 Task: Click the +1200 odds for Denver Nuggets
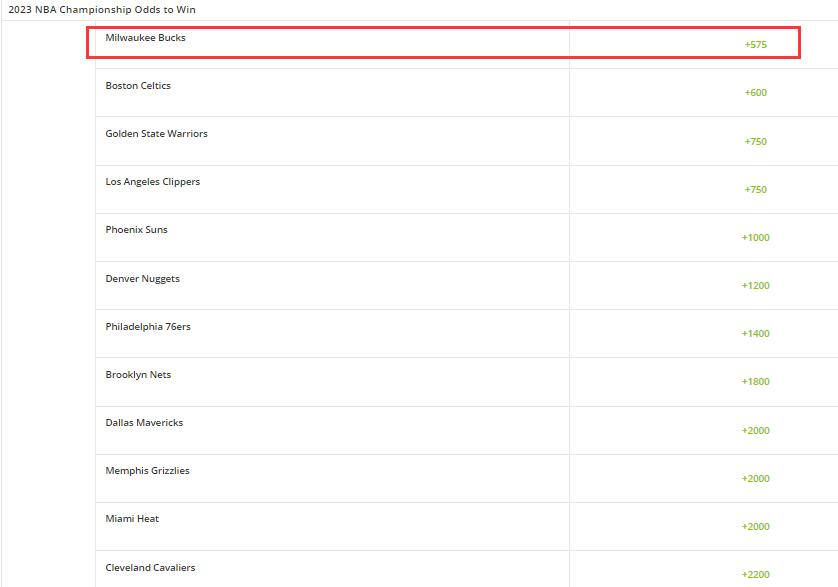pyautogui.click(x=756, y=285)
